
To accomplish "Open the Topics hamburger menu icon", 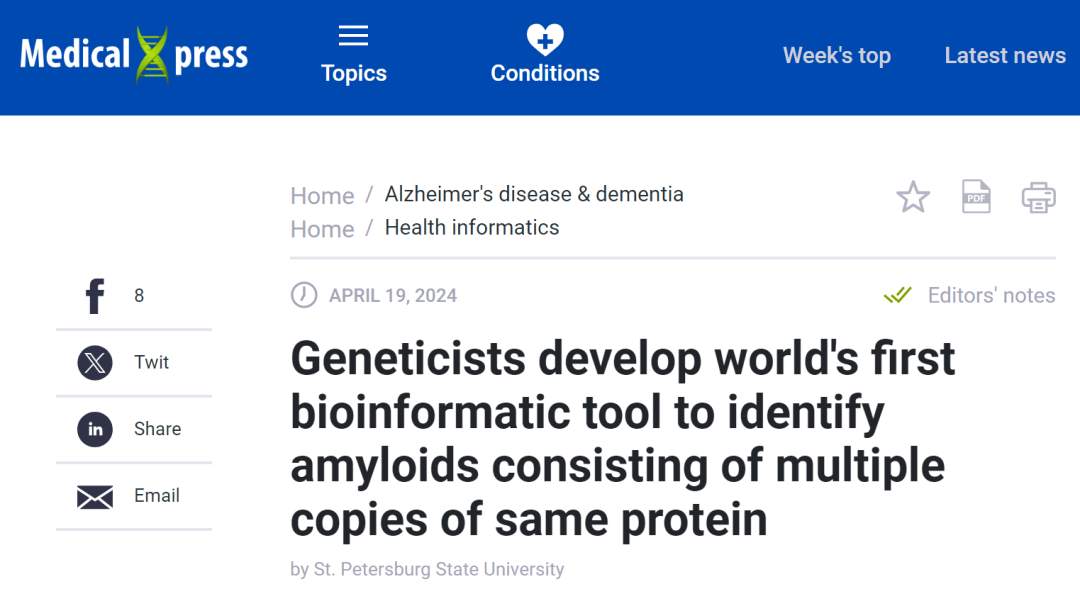I will [353, 37].
